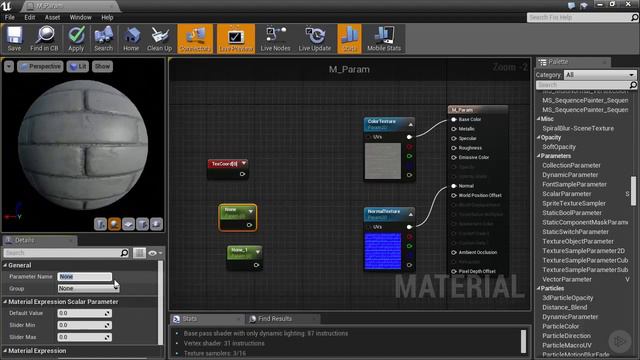The height and width of the screenshot is (360, 640).
Task: Select custom mesh preview icon
Action: pyautogui.click(x=156, y=224)
